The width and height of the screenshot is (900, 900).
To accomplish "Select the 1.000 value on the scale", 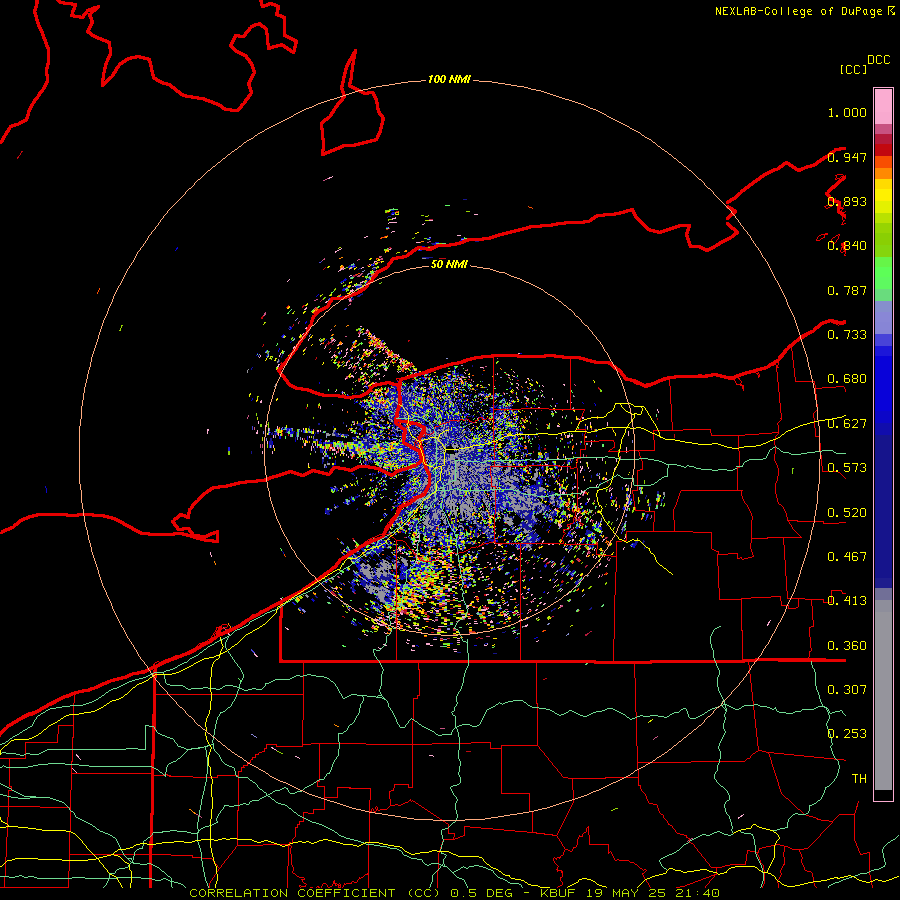I will [x=847, y=112].
